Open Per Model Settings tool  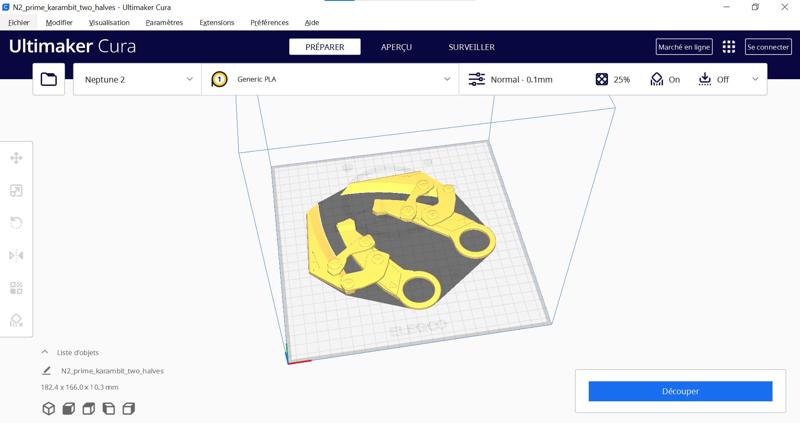click(16, 288)
